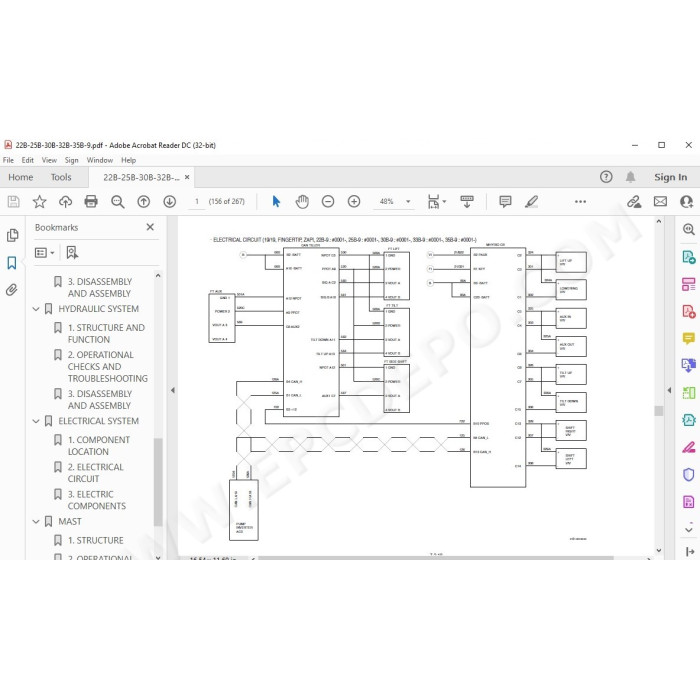The height and width of the screenshot is (700, 700).
Task: Select the highlight pen tool
Action: coord(531,202)
